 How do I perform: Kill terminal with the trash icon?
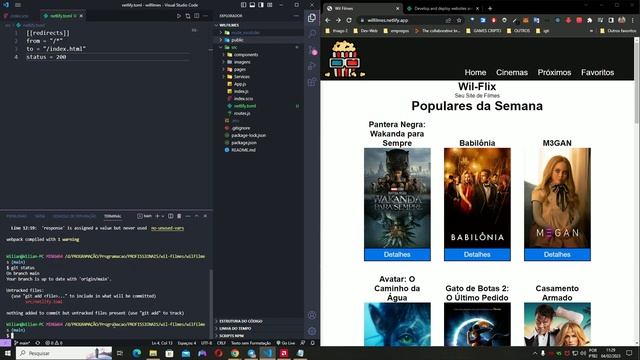click(179, 216)
